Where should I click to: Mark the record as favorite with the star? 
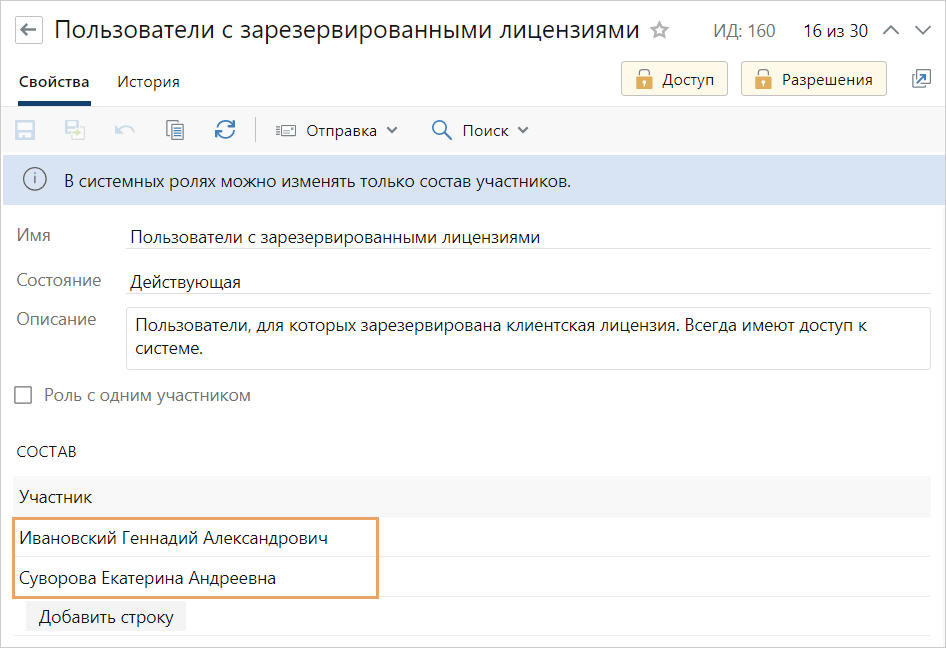pyautogui.click(x=659, y=30)
